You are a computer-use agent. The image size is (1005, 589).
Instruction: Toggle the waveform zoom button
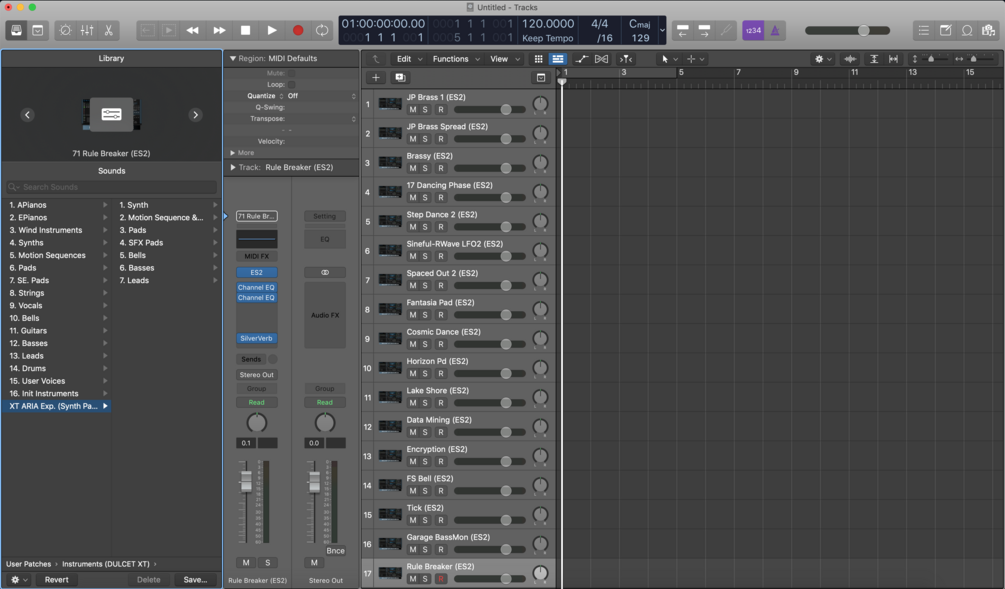pos(850,59)
